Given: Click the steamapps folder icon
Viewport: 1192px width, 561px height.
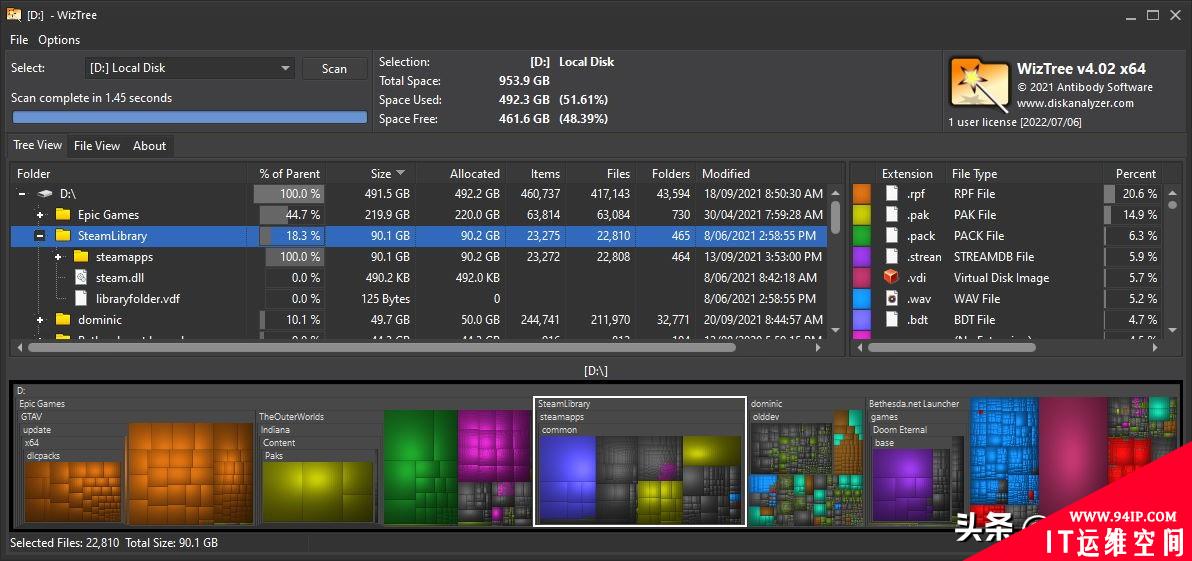Looking at the screenshot, I should [x=81, y=257].
